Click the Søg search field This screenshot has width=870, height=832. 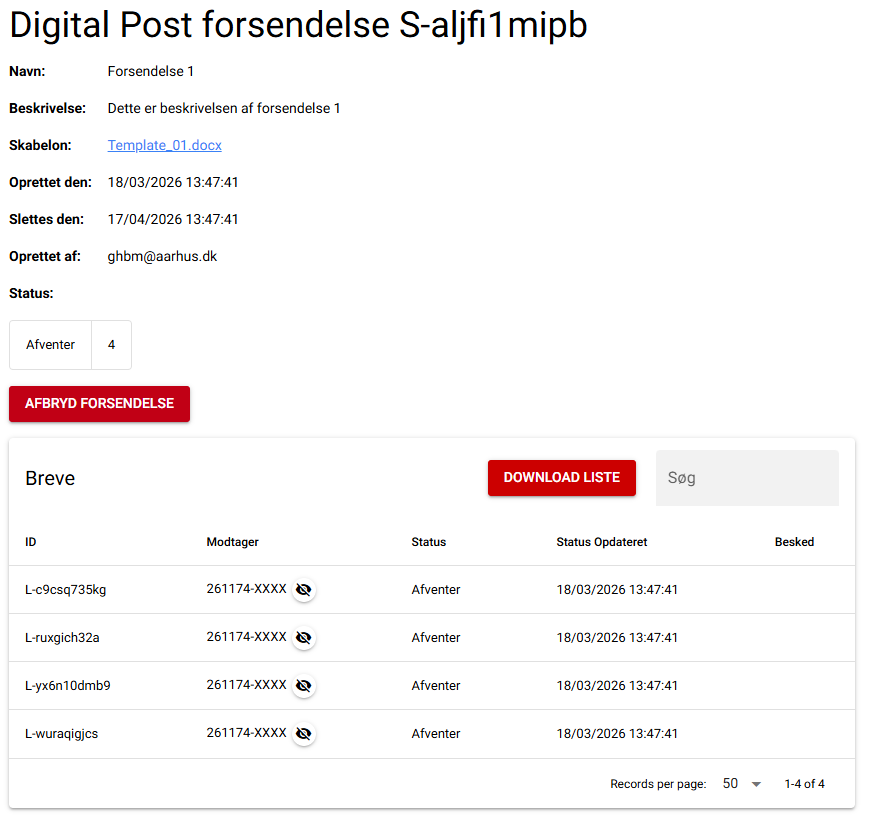pyautogui.click(x=747, y=478)
